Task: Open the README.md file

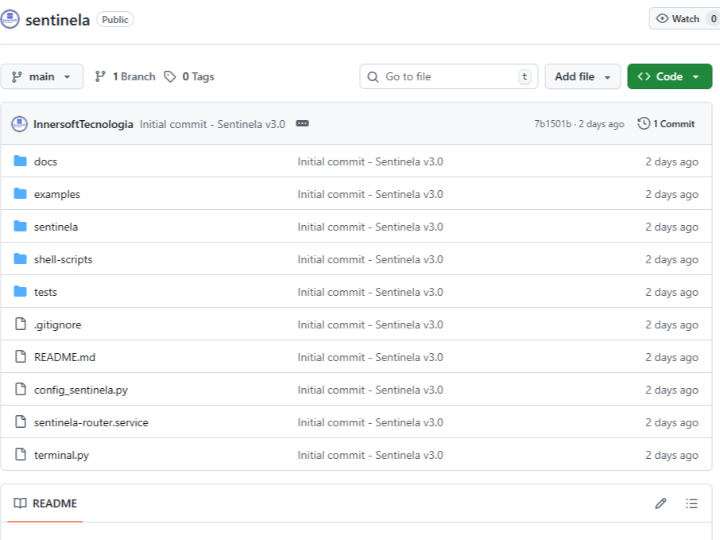Action: tap(65, 357)
